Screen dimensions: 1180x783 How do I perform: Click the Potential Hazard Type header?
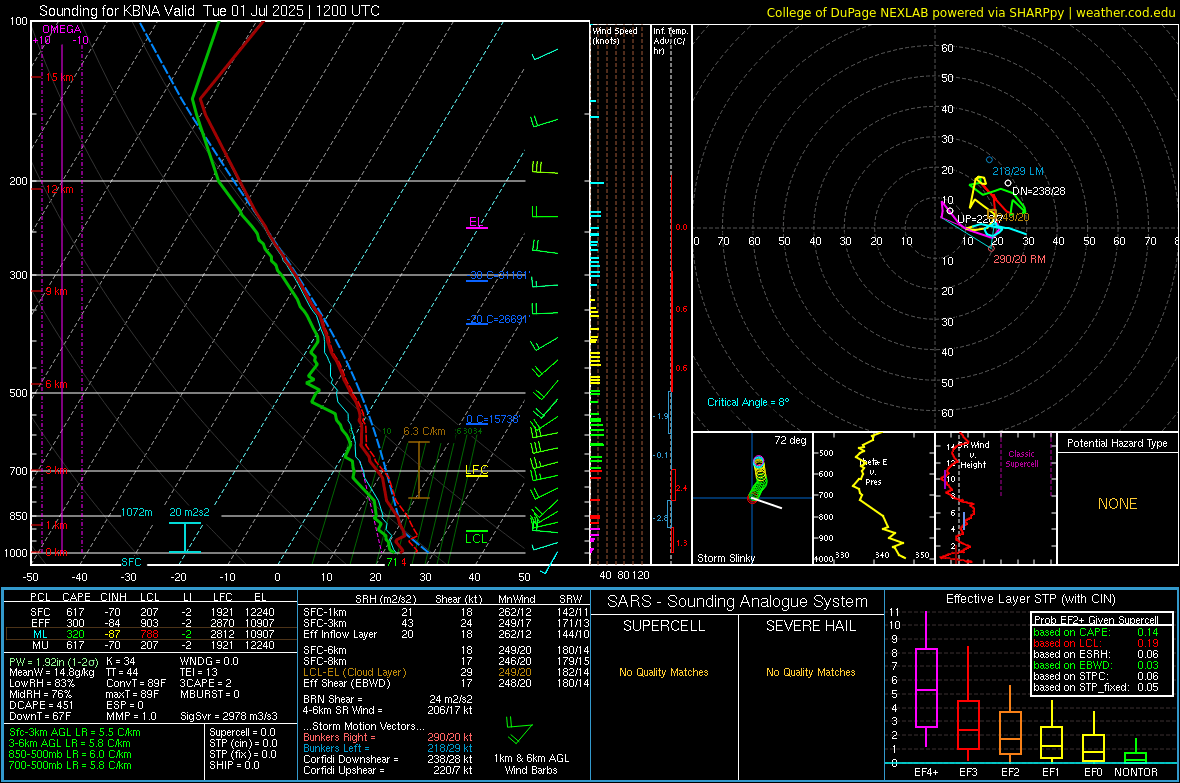1118,443
